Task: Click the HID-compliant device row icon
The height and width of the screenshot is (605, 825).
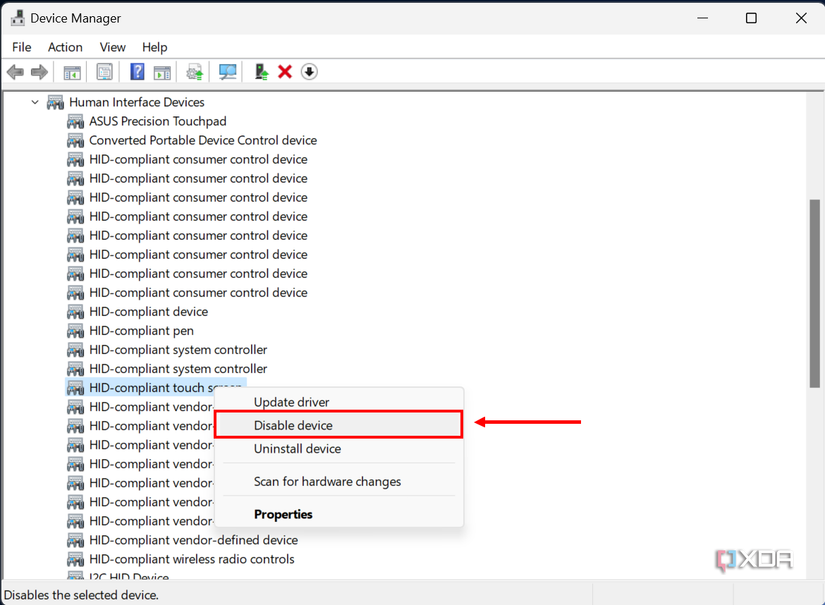Action: [x=75, y=312]
